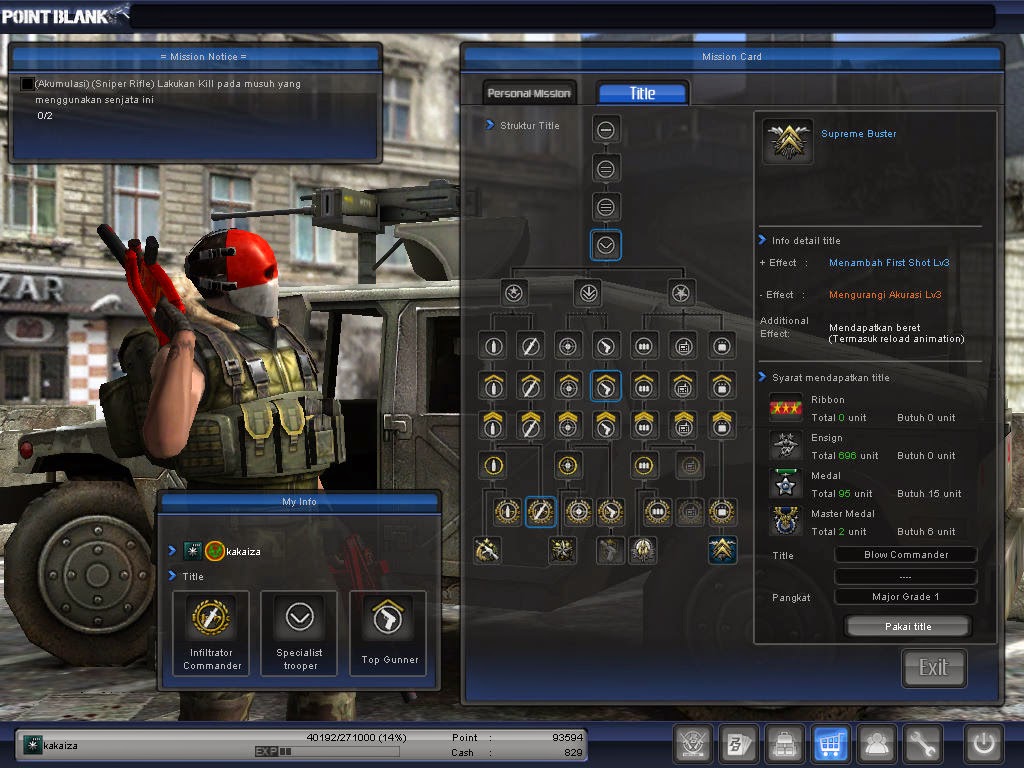Open the Community friends icon

pyautogui.click(x=877, y=744)
